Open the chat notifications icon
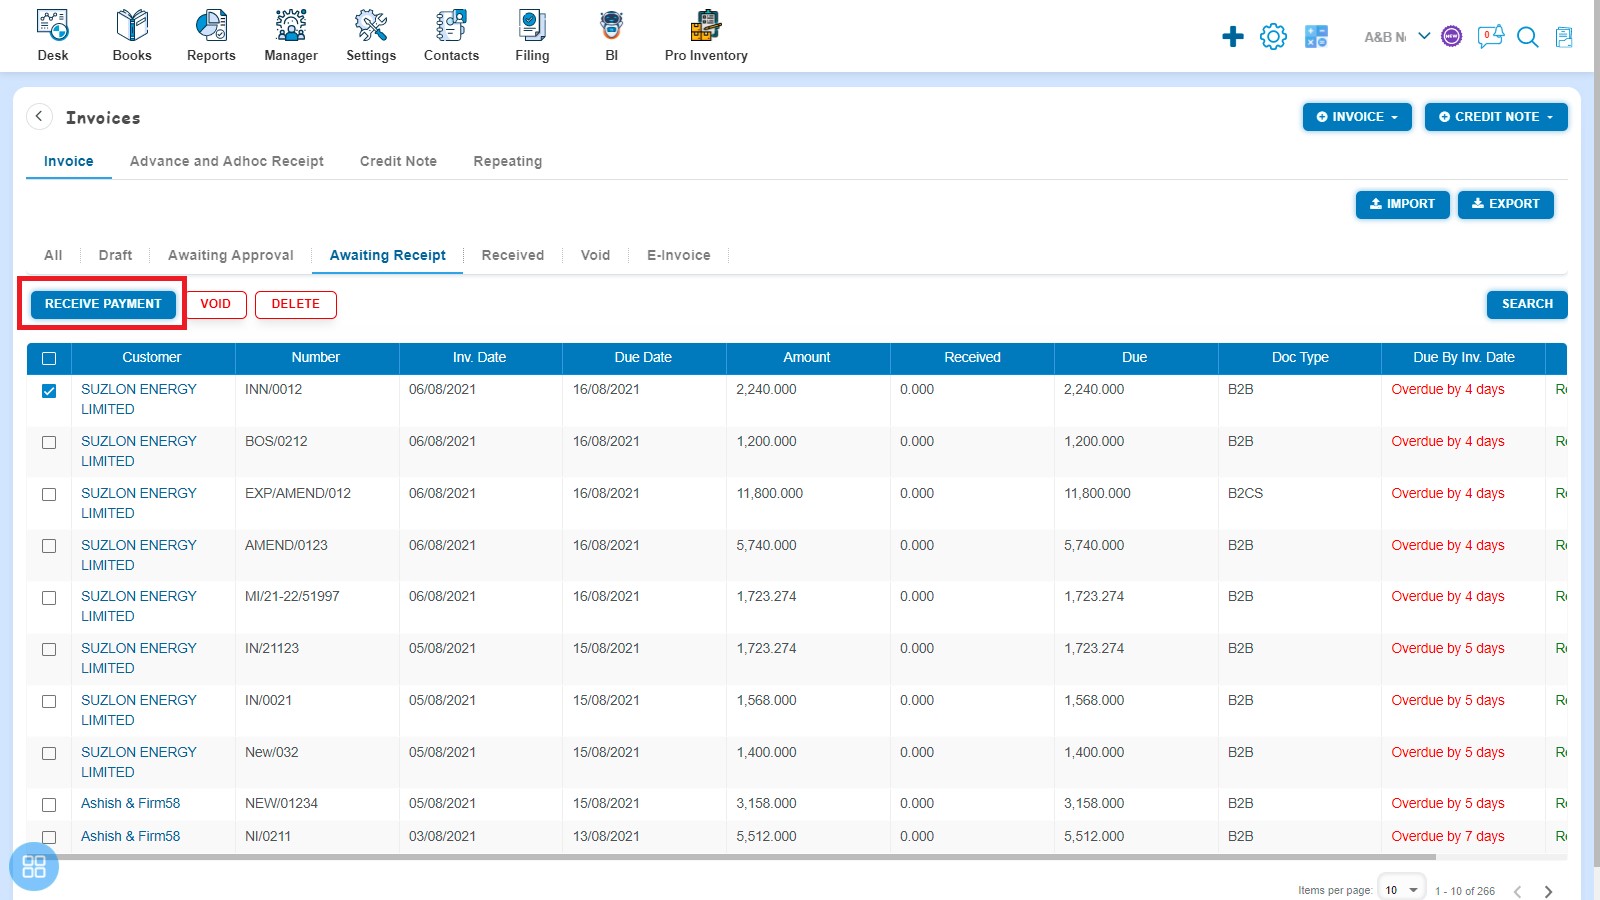The height and width of the screenshot is (900, 1600). point(1491,37)
